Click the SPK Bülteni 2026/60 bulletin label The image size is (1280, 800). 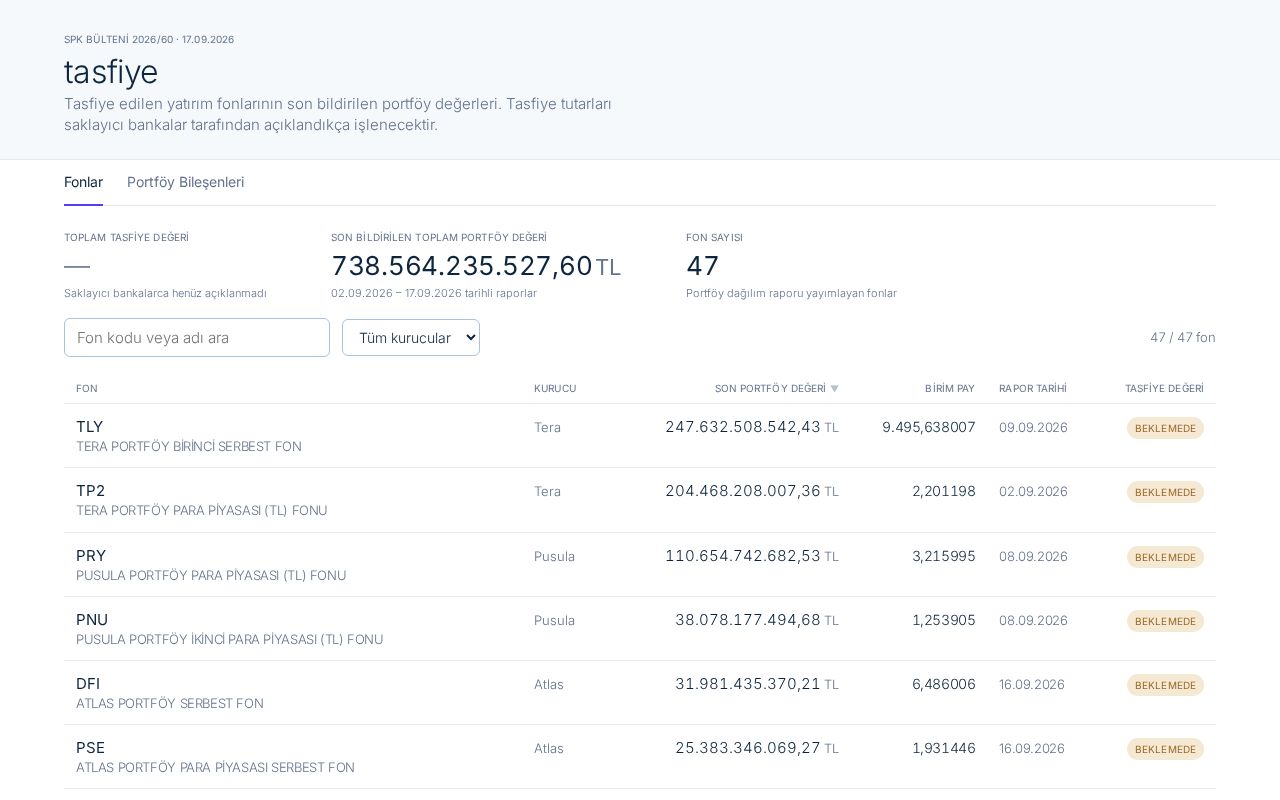pyautogui.click(x=149, y=40)
